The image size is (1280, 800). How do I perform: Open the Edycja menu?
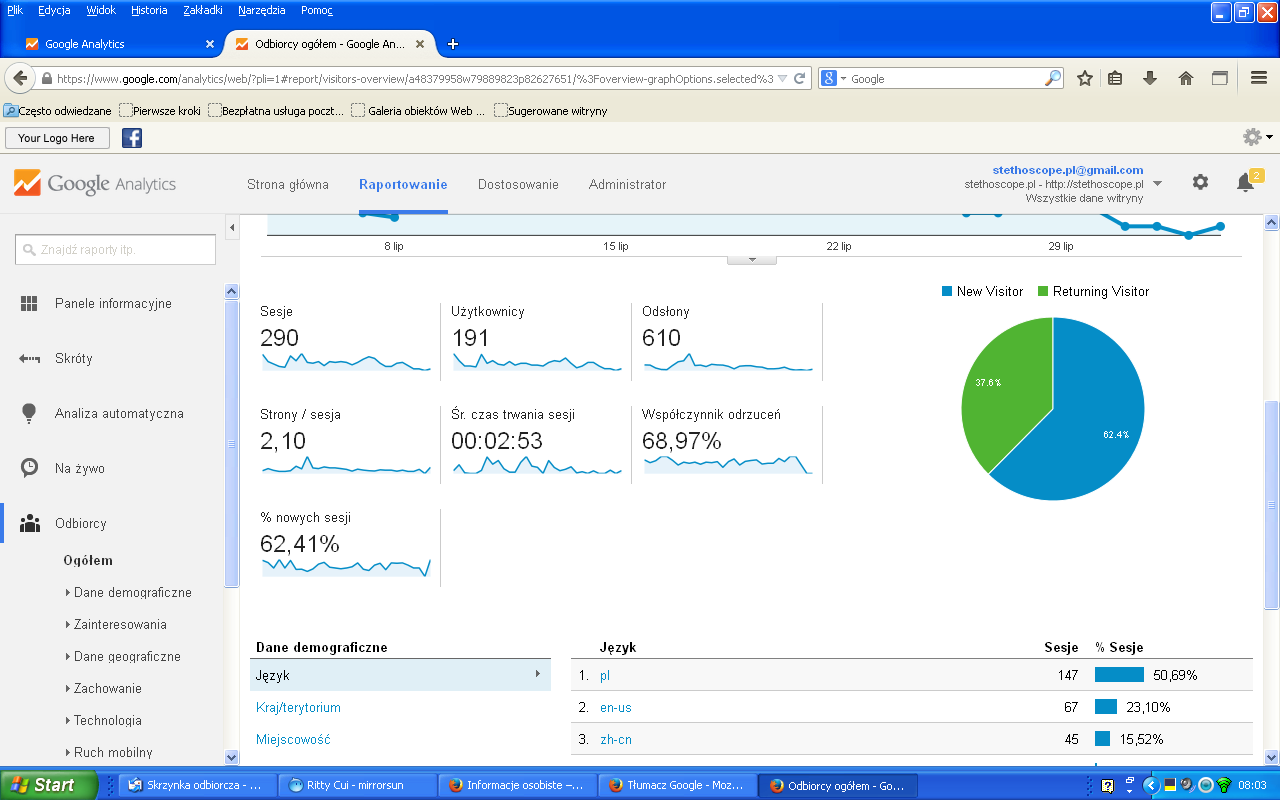54,10
